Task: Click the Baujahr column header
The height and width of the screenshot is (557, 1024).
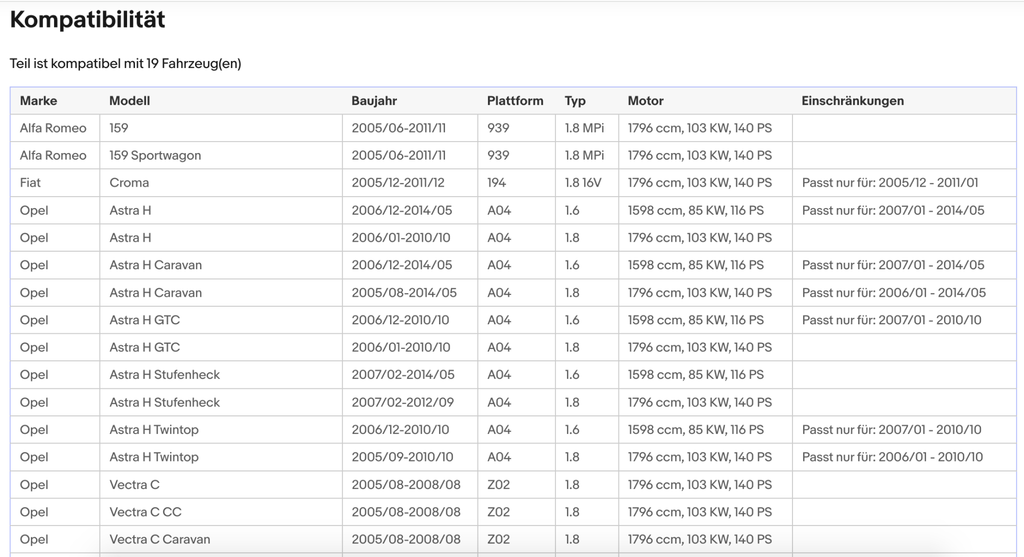Action: tap(374, 101)
